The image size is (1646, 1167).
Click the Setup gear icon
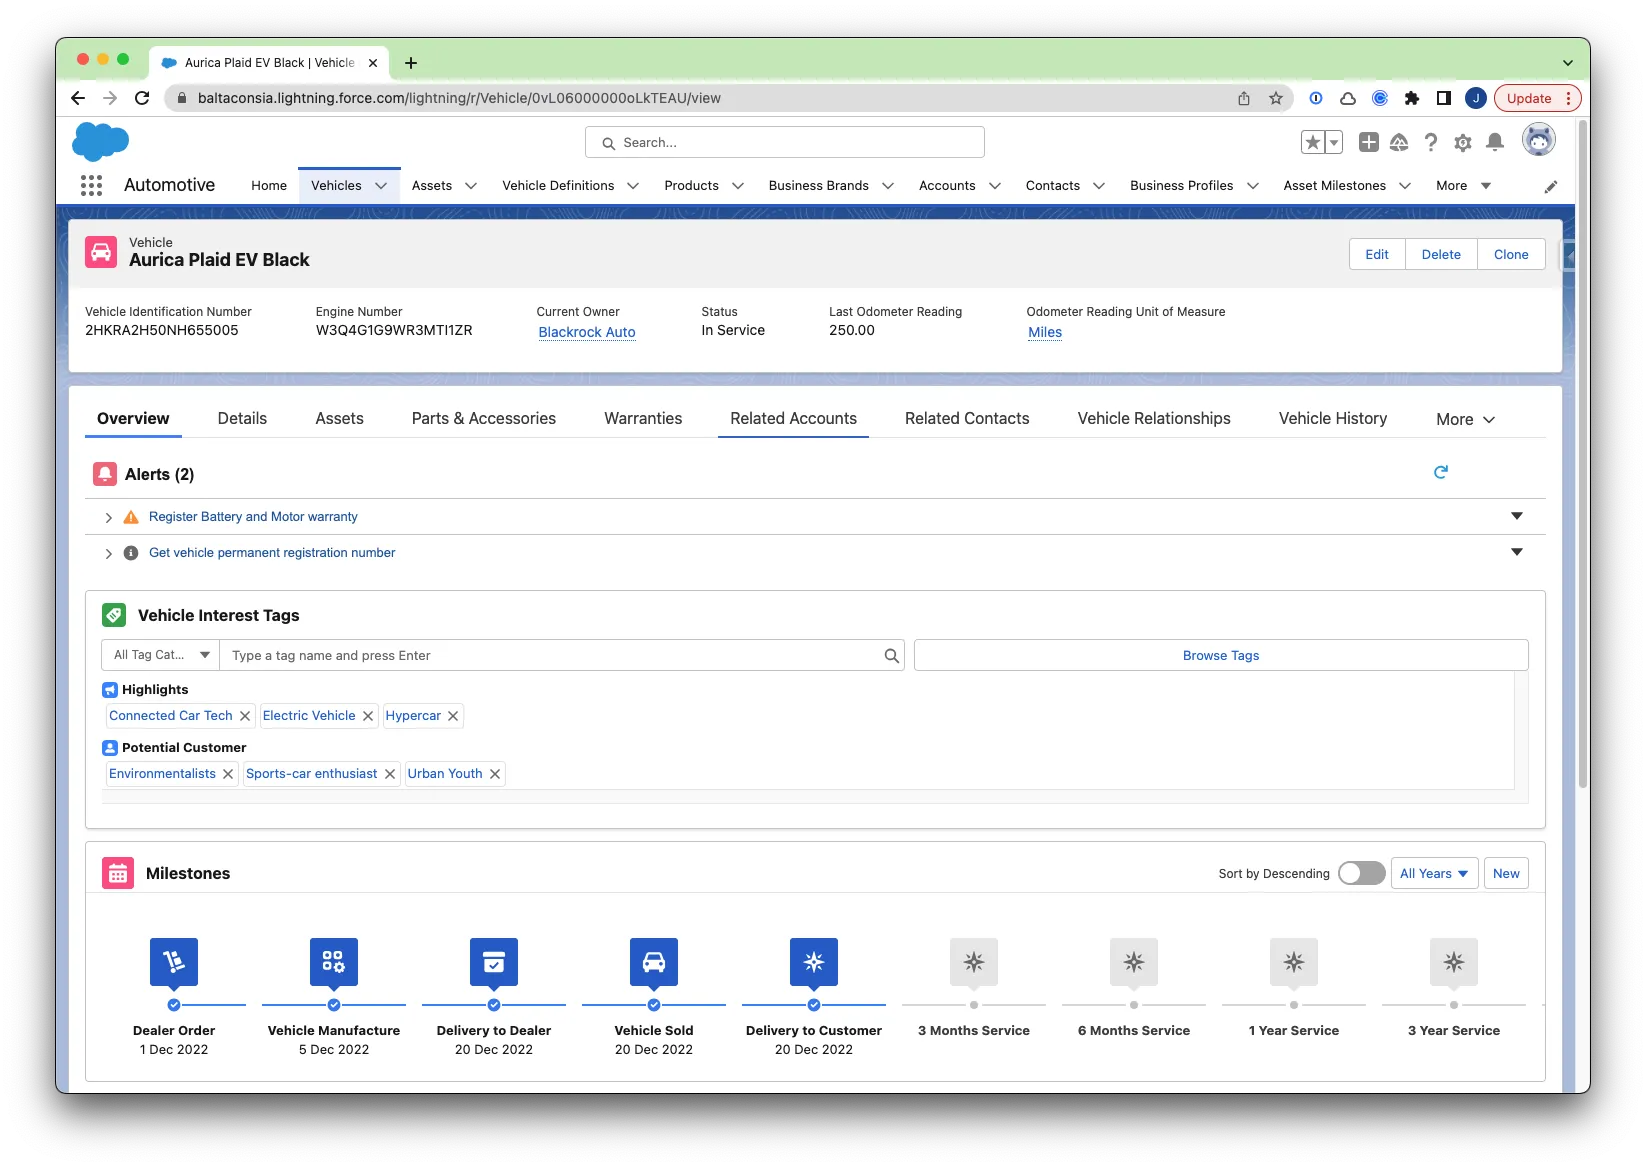tap(1462, 143)
